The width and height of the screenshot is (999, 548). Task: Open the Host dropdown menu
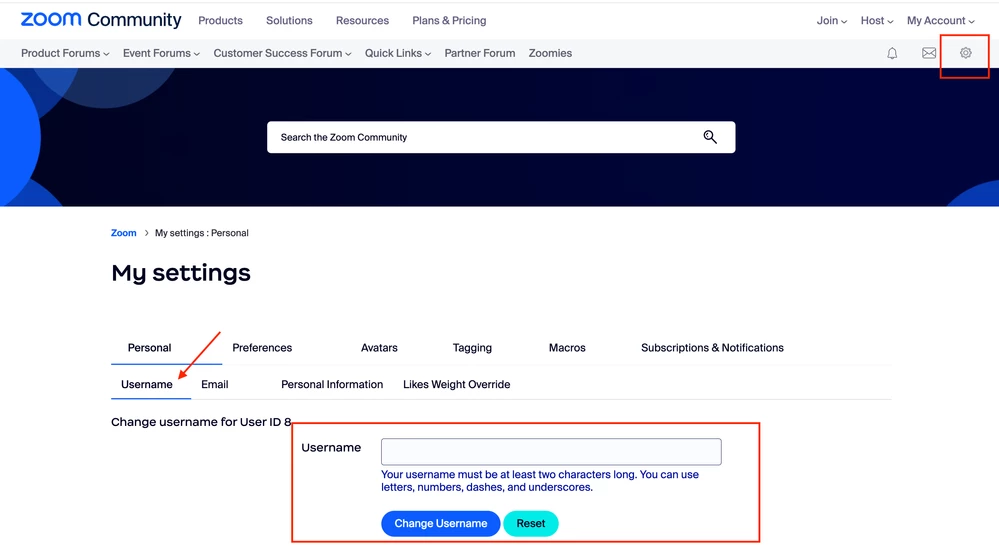click(877, 20)
